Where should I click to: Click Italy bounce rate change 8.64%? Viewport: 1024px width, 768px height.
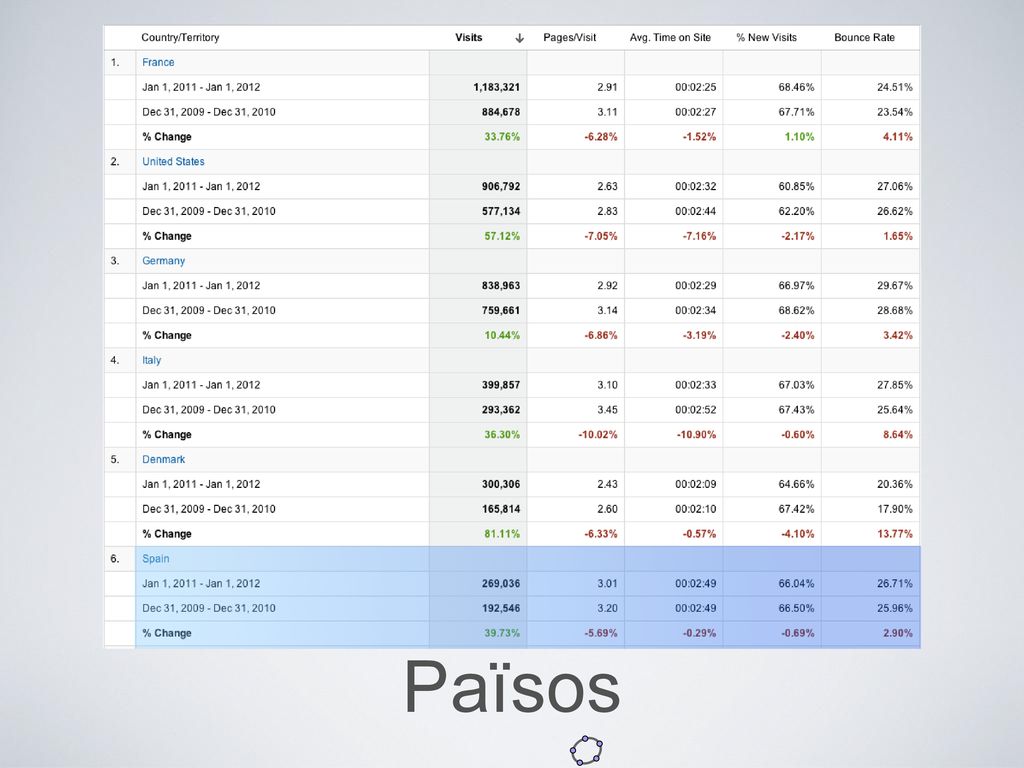(x=897, y=434)
